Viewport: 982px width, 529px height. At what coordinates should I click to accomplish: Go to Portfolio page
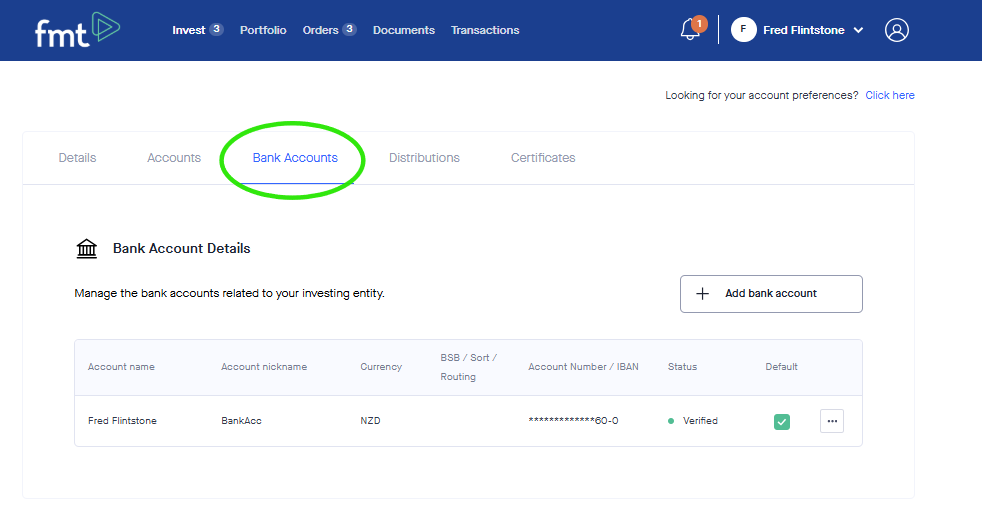[263, 30]
